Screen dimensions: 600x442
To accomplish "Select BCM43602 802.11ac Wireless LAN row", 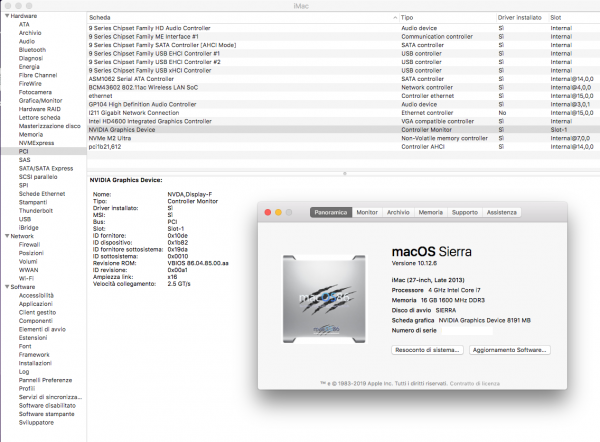I will click(x=343, y=87).
